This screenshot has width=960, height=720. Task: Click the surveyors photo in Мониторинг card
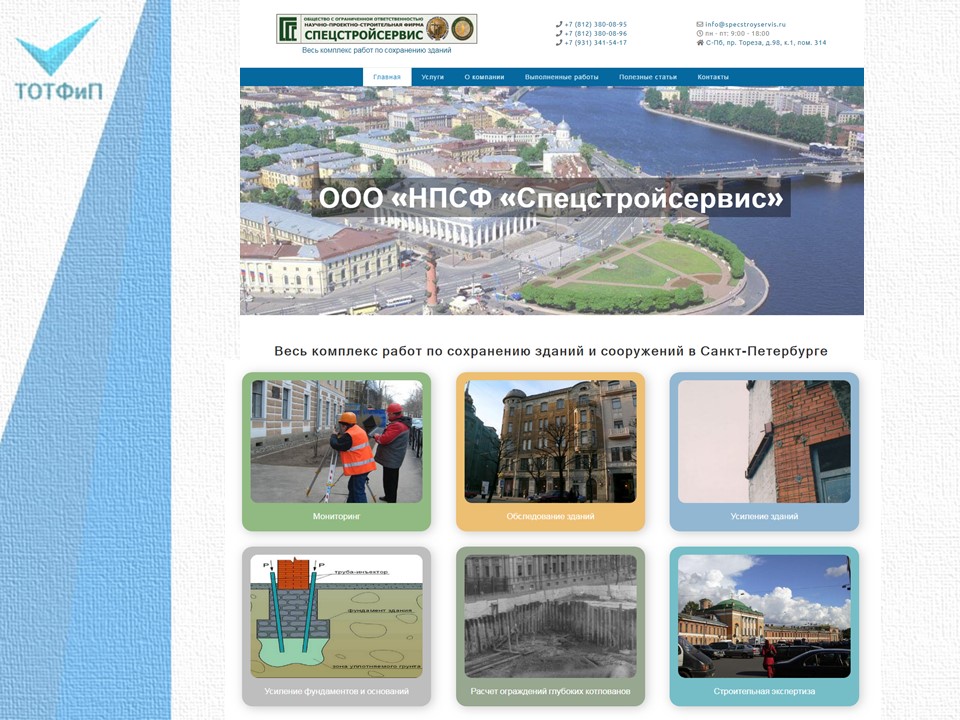coord(336,441)
